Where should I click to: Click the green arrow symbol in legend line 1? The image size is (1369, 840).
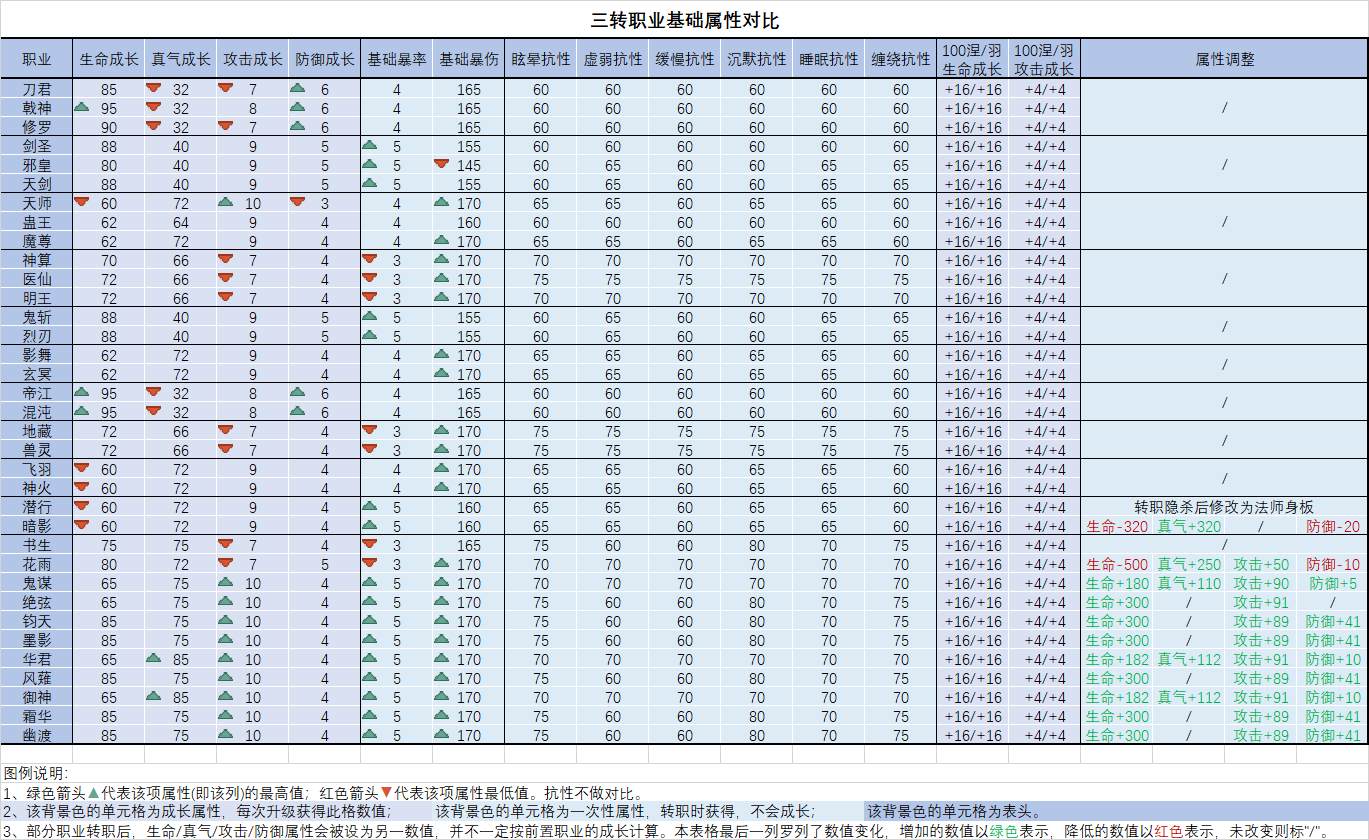(94, 792)
